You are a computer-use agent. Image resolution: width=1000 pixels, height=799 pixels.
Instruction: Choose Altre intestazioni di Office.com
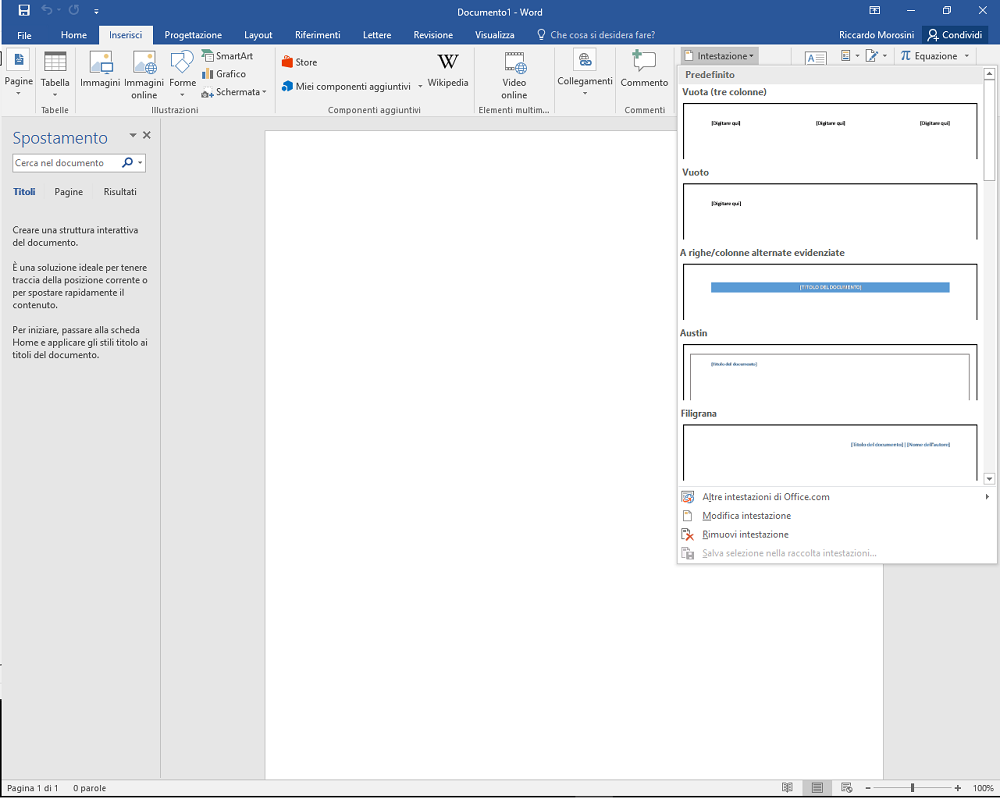836,497
